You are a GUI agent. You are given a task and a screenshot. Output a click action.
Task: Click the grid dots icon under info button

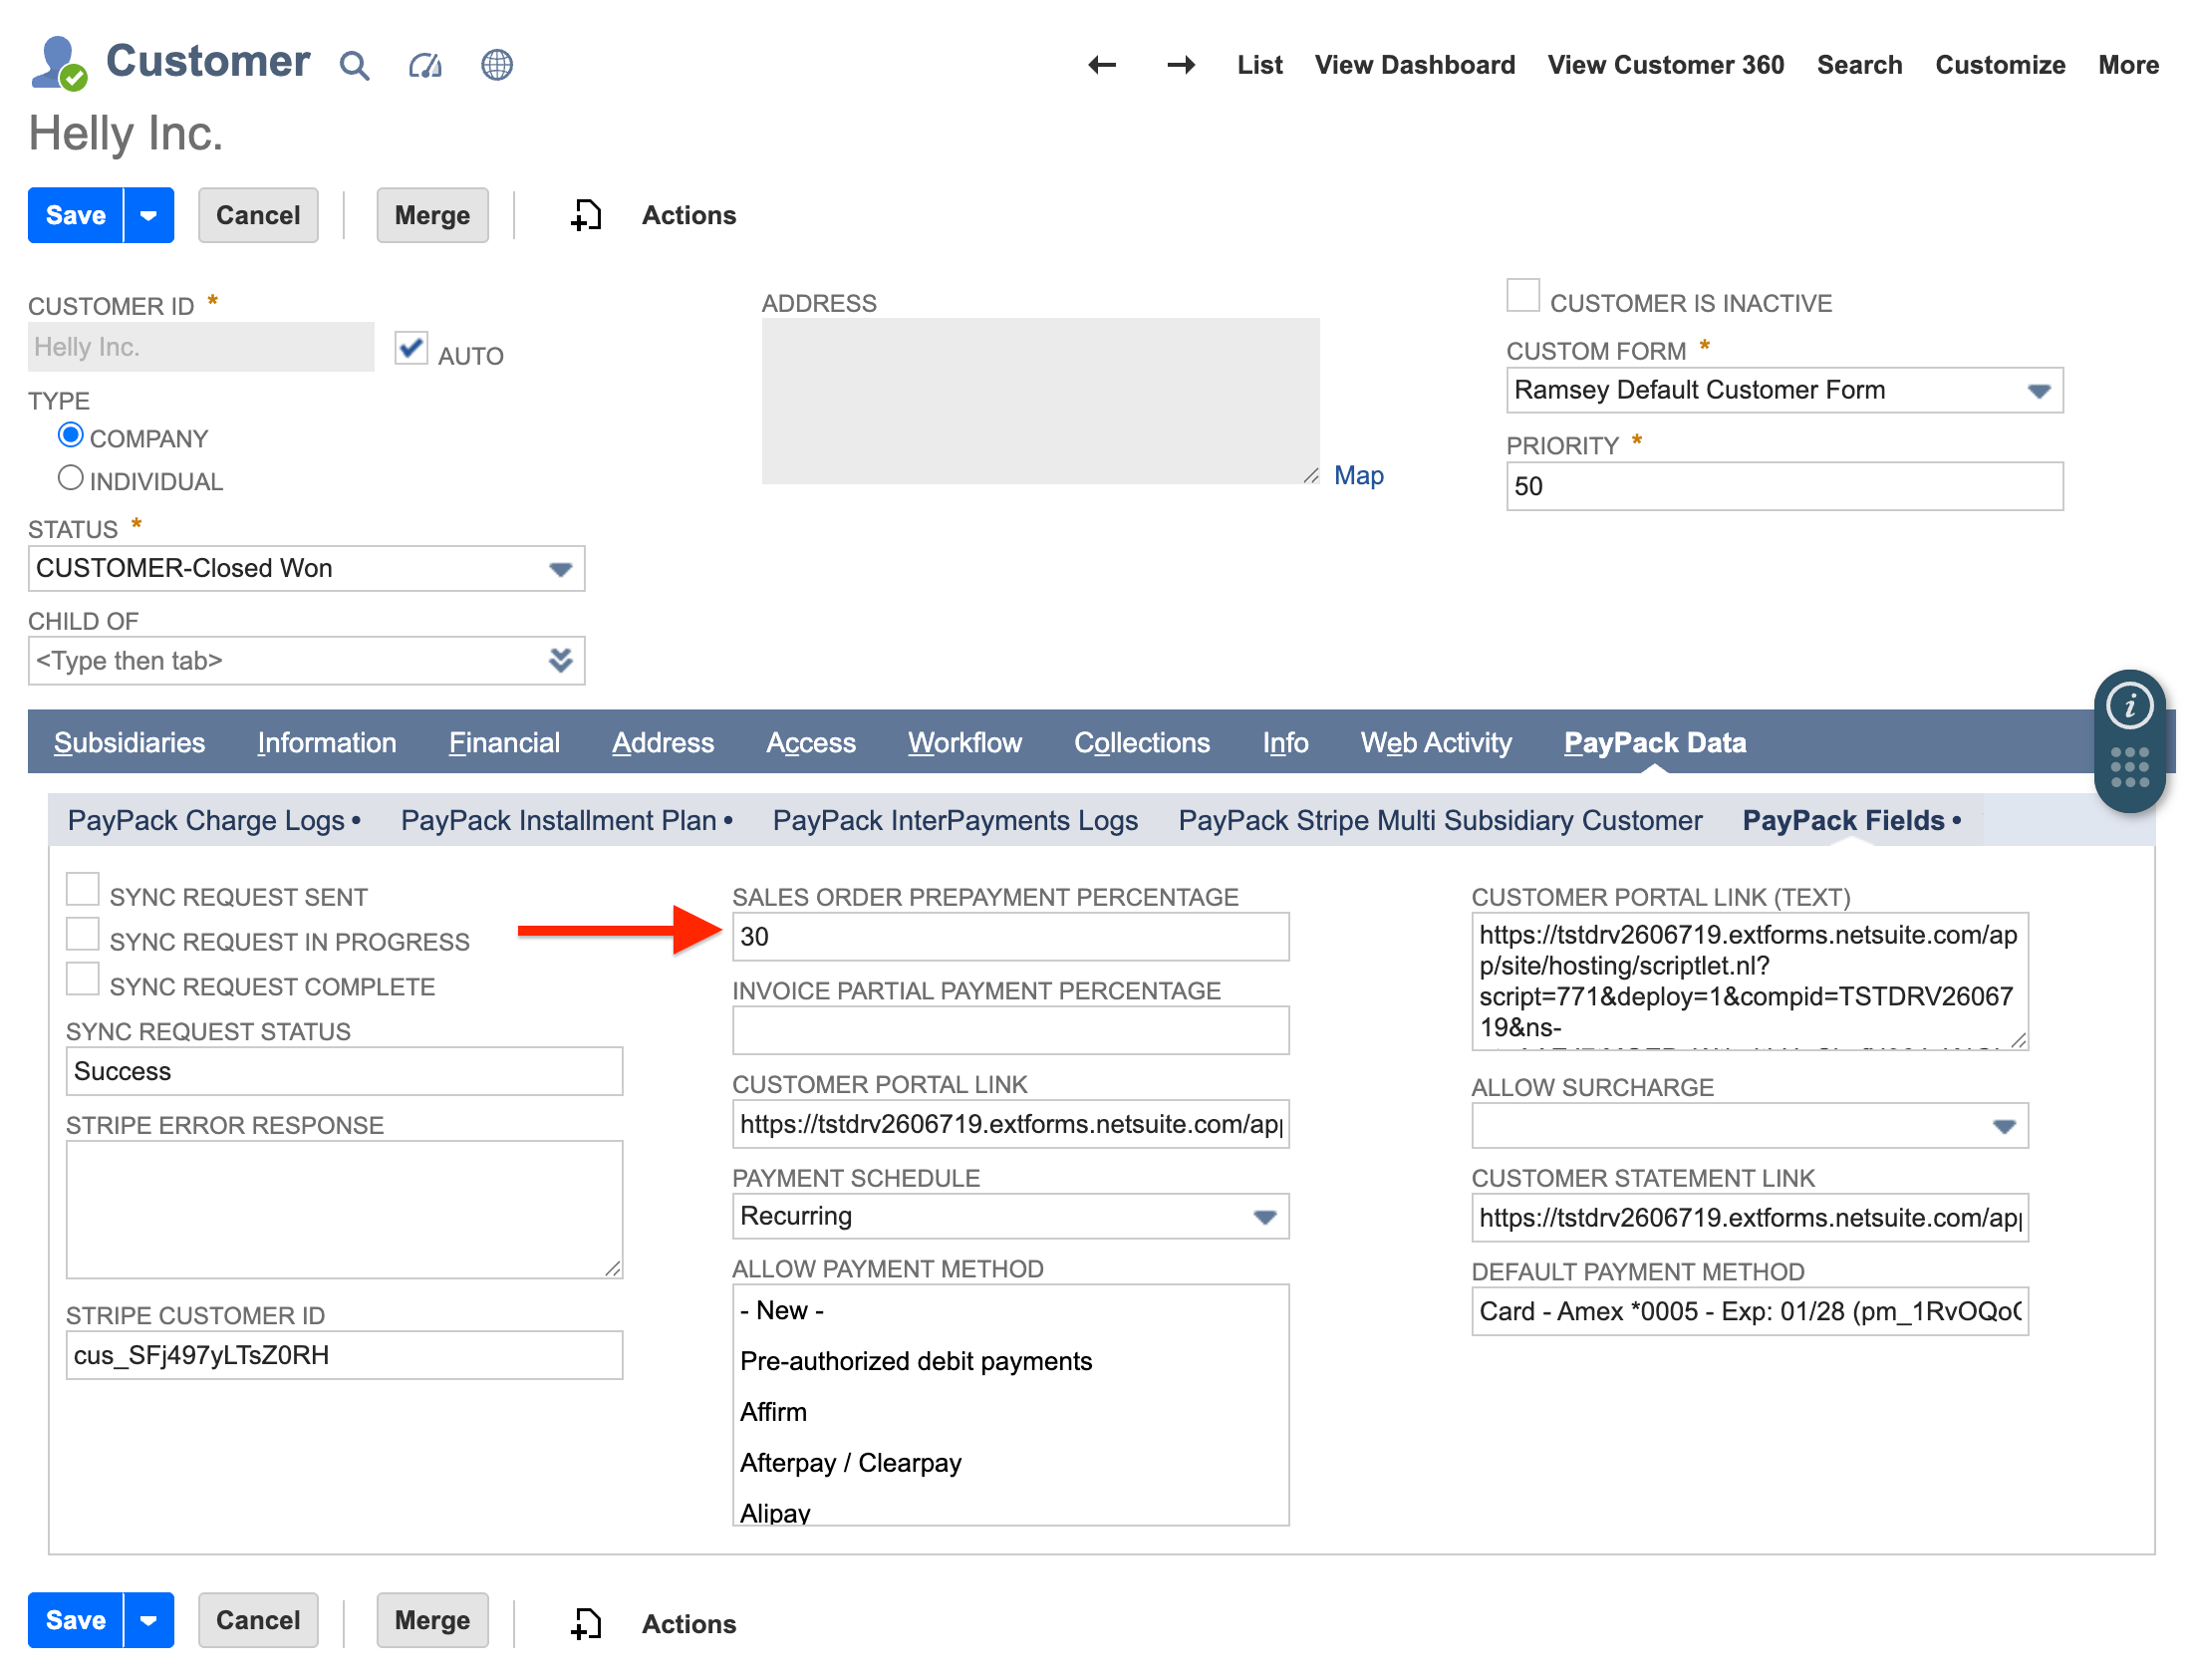(x=2129, y=767)
